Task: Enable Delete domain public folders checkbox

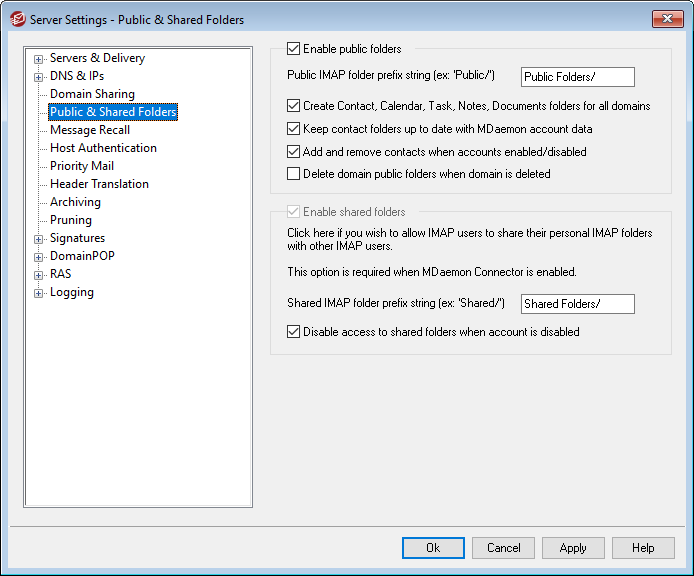Action: coord(293,174)
